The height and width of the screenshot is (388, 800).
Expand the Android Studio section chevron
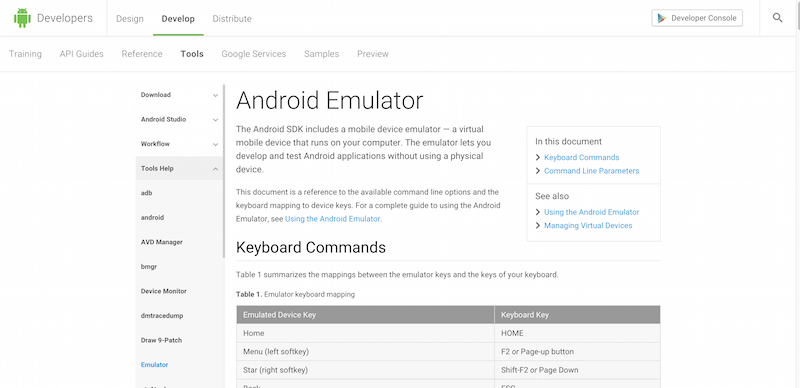coord(215,120)
